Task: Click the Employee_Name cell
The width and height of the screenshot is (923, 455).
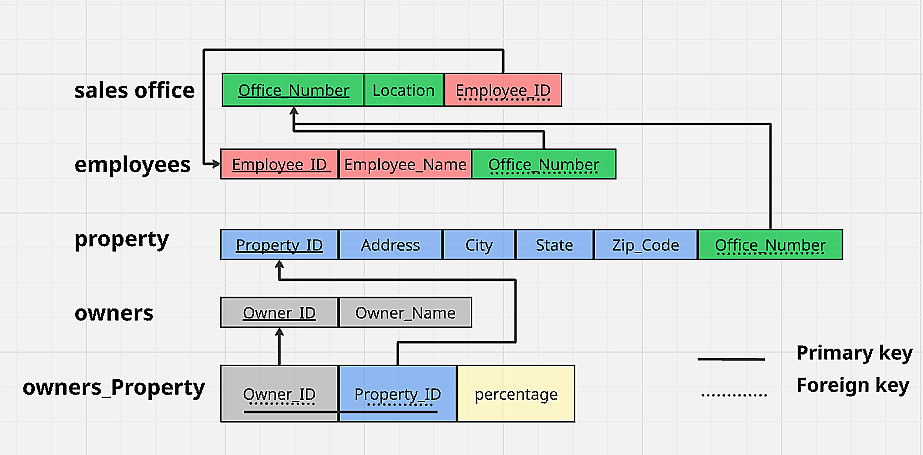Action: [405, 164]
